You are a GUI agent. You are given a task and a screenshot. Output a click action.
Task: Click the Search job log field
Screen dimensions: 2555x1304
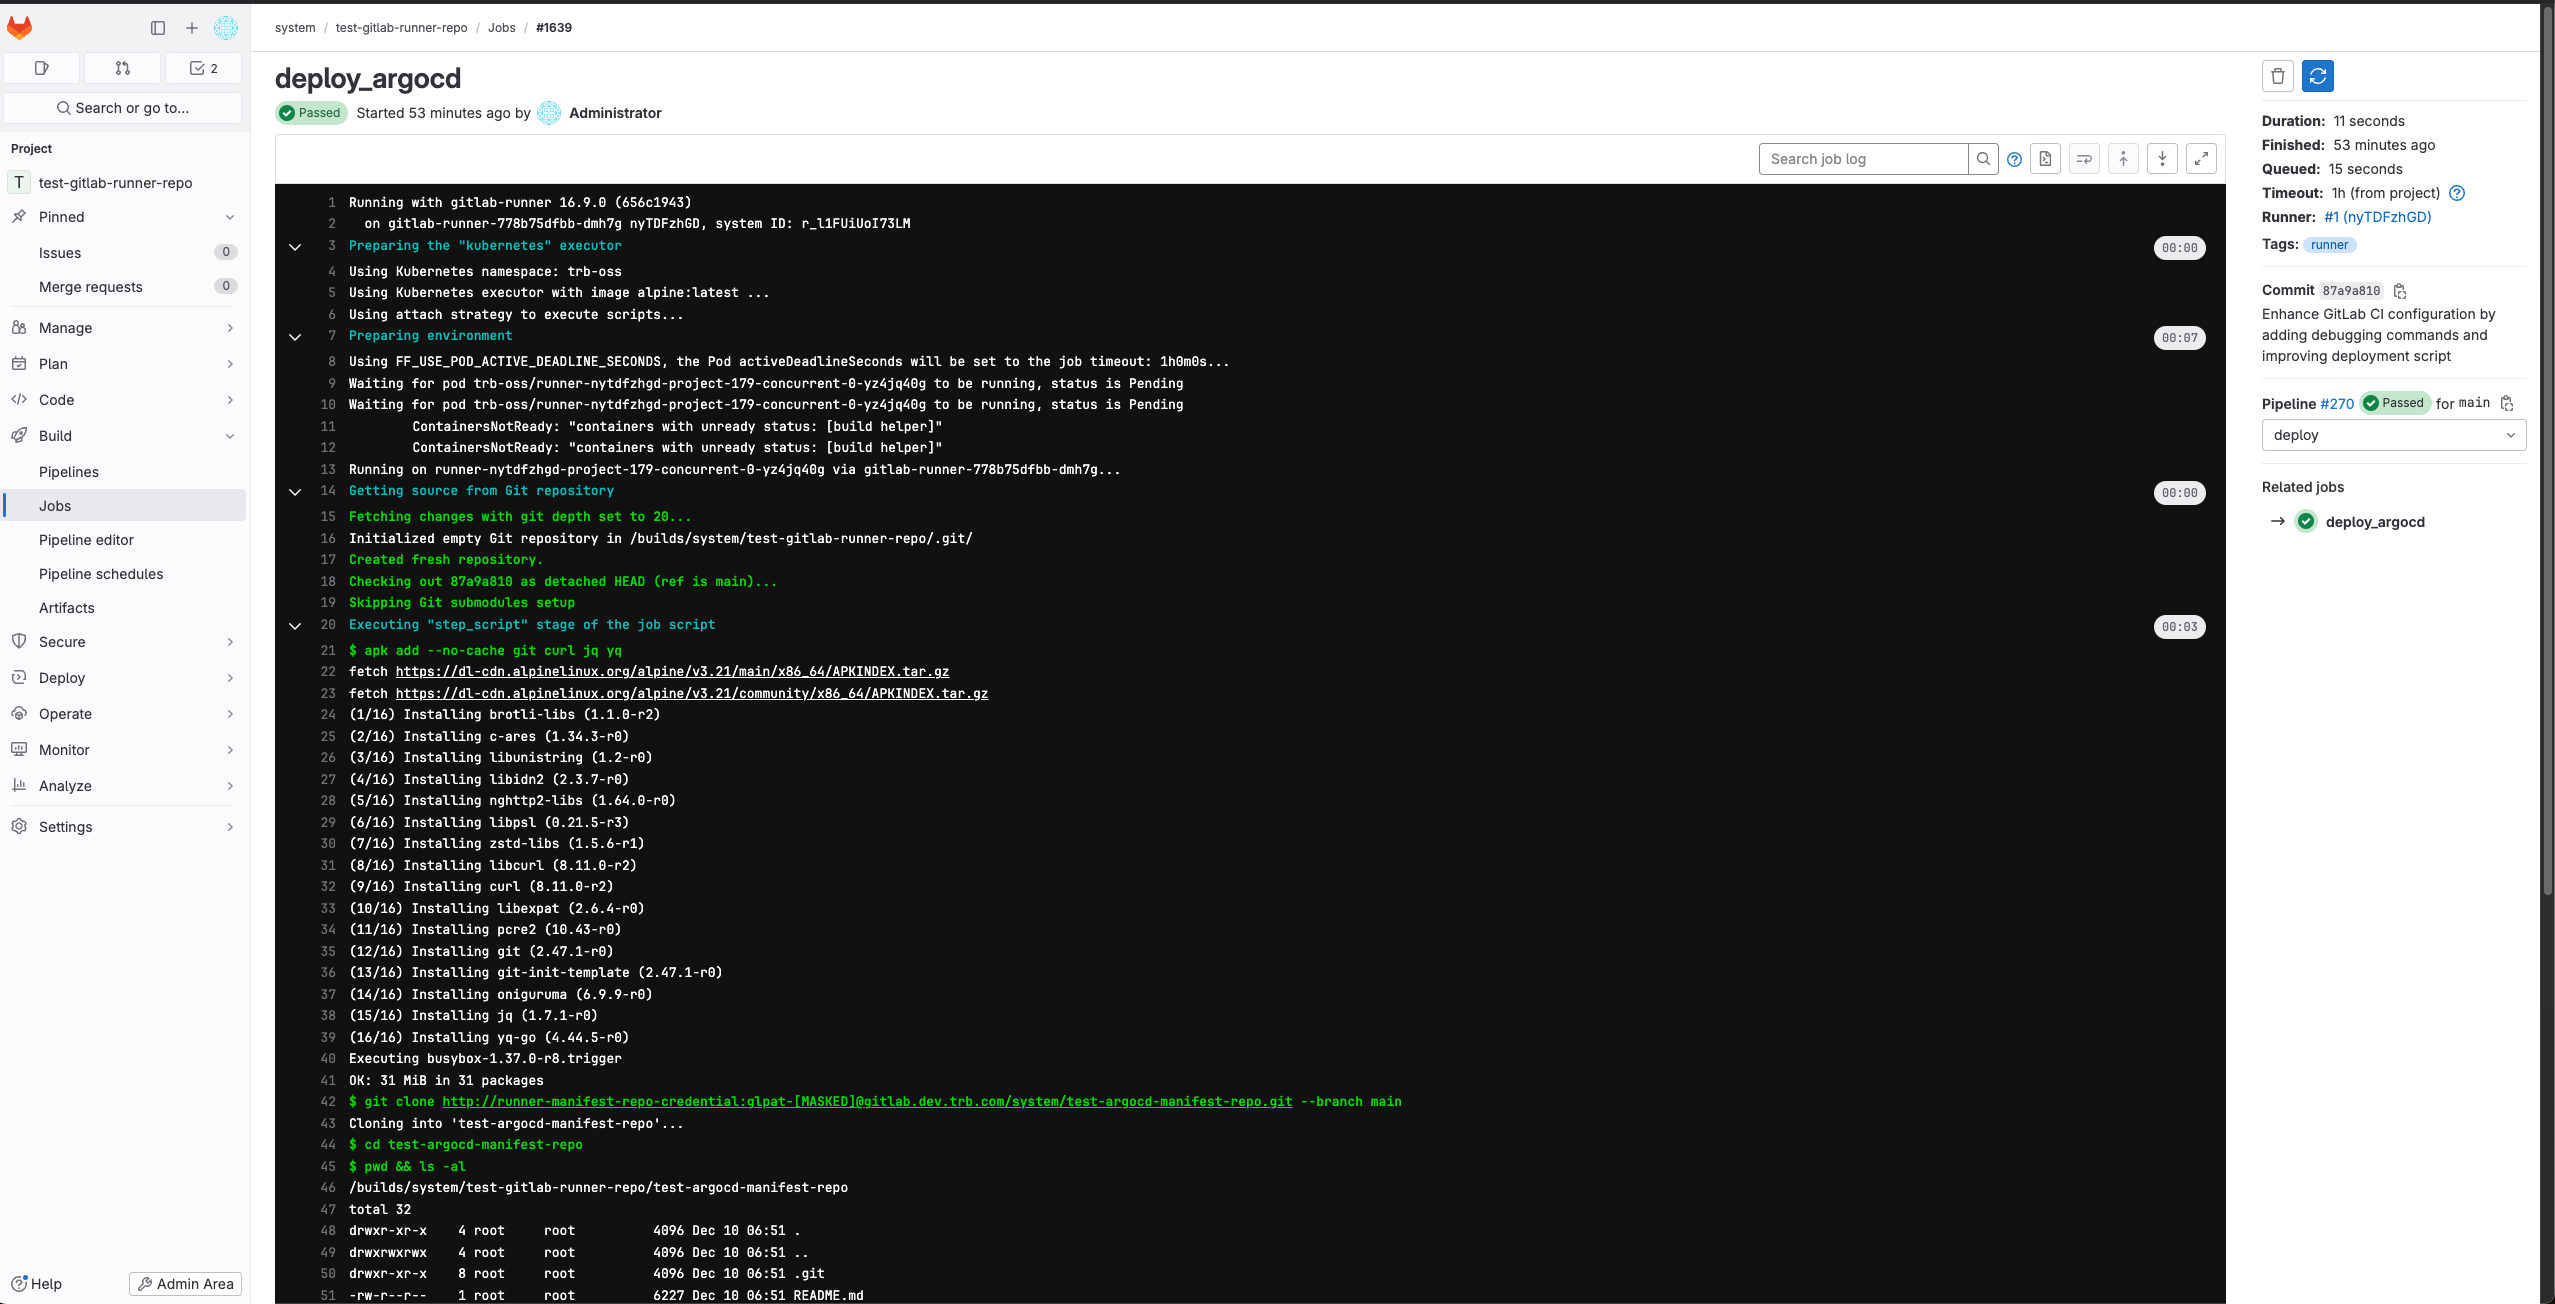(1862, 159)
